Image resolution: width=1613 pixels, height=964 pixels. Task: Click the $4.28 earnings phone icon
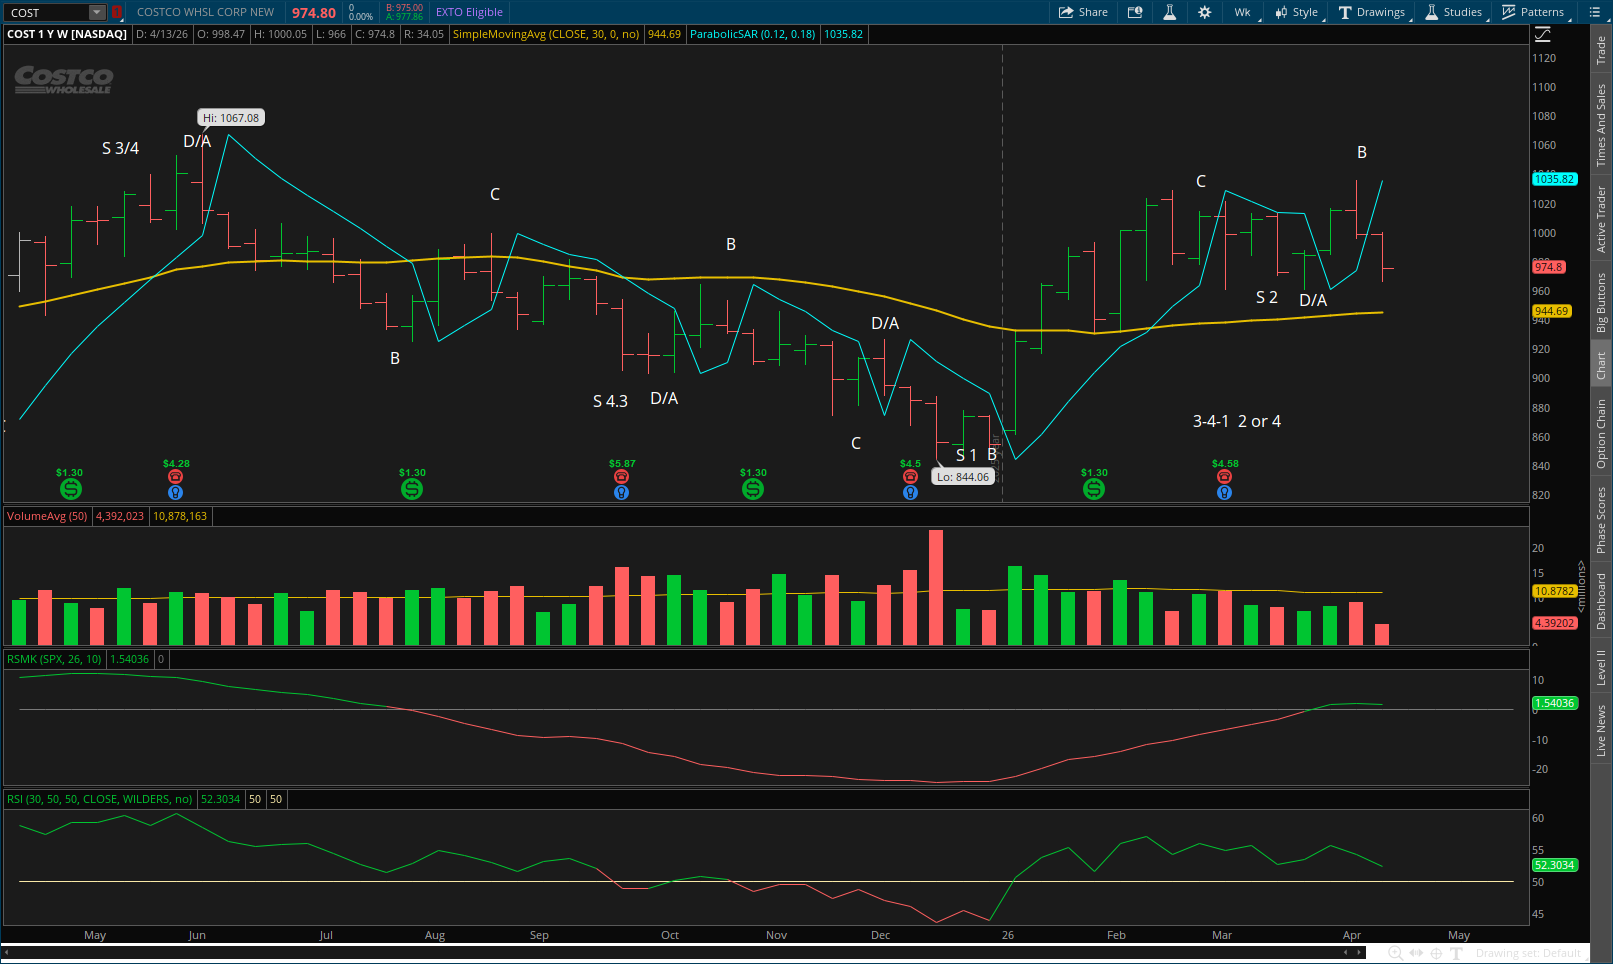click(176, 477)
